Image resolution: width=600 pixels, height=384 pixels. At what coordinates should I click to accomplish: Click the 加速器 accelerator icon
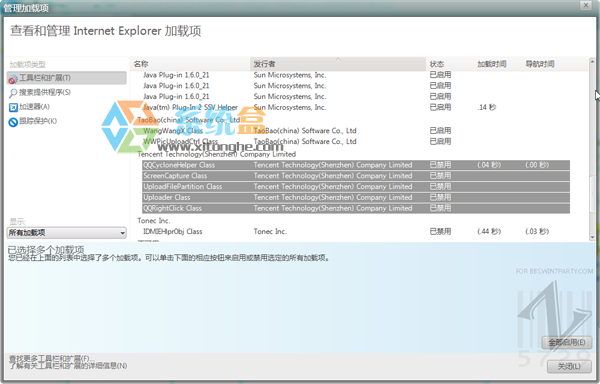tap(13, 107)
